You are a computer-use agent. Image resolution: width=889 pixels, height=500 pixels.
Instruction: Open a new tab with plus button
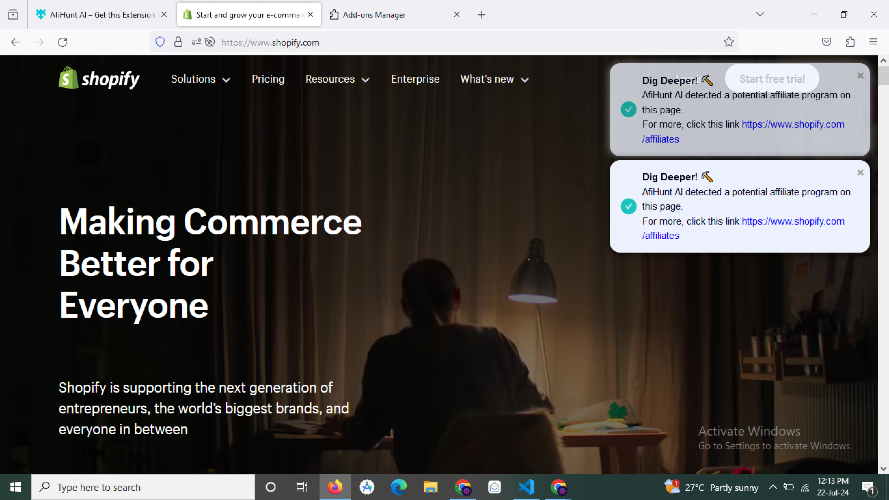pyautogui.click(x=481, y=15)
